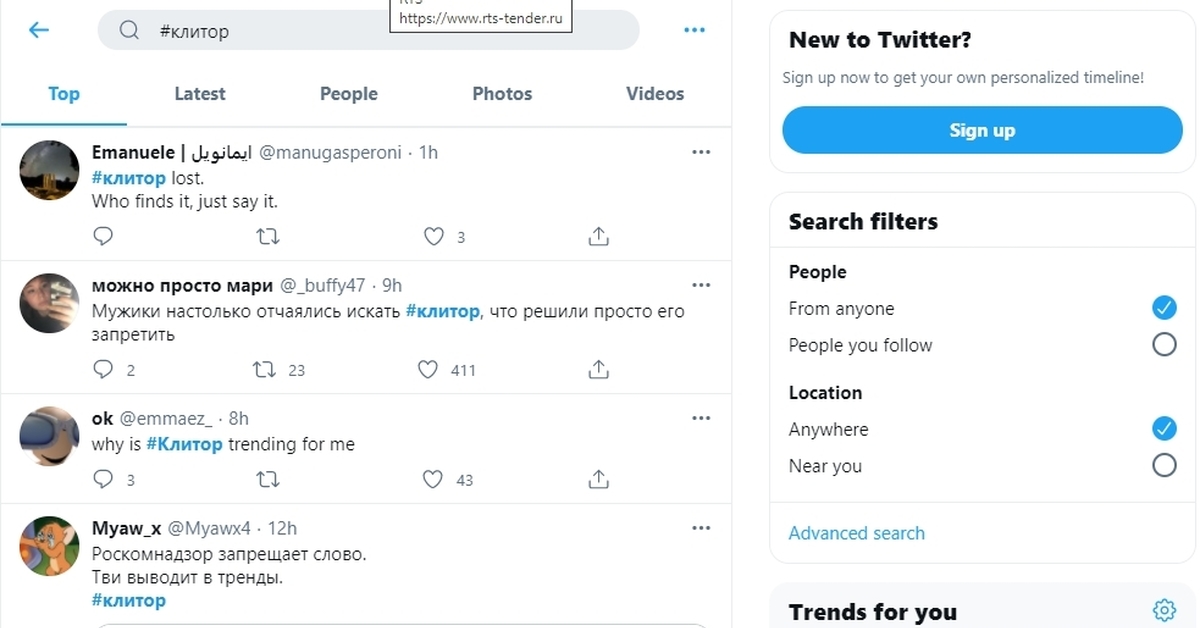
Task: Share Emanuele's tweet
Action: tap(598, 237)
